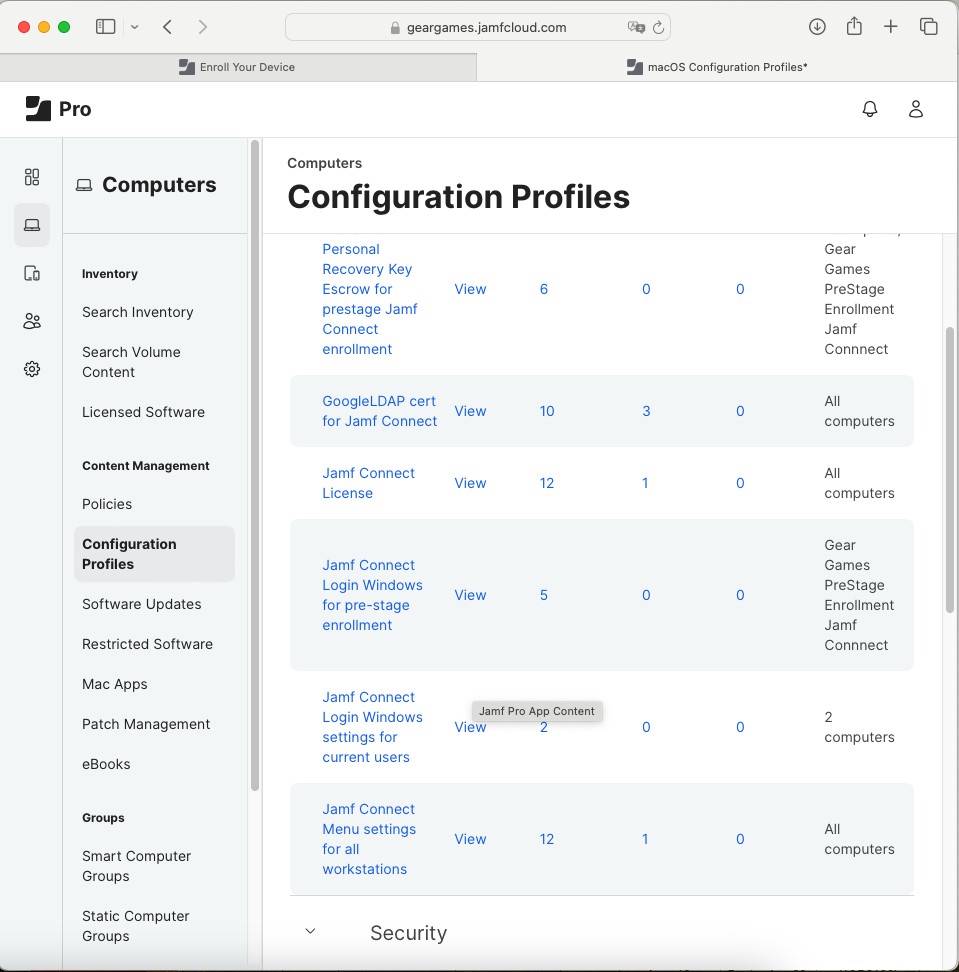
Task: Click the main page vertical scrollbar
Action: pos(949,470)
